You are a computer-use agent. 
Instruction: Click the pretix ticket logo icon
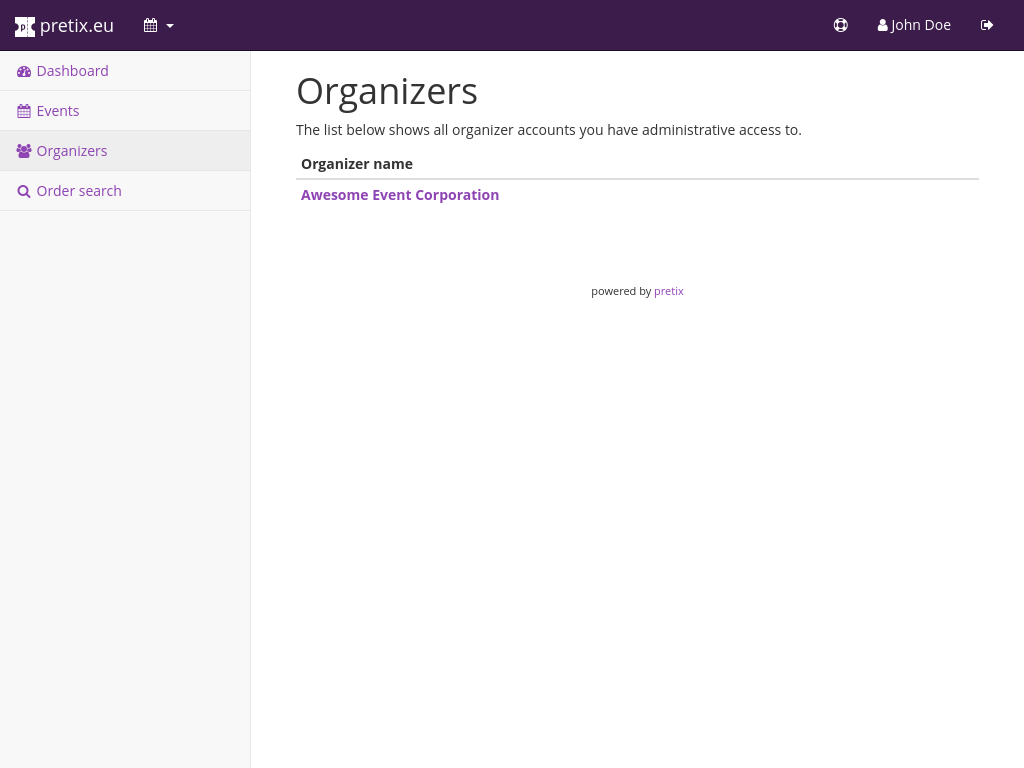coord(25,27)
